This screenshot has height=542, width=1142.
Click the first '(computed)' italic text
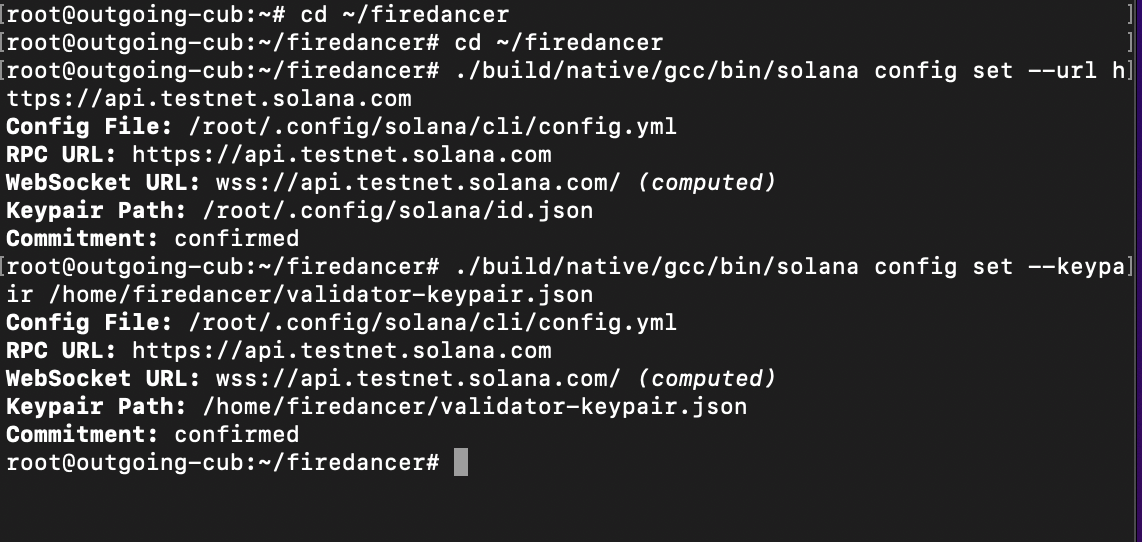706,183
